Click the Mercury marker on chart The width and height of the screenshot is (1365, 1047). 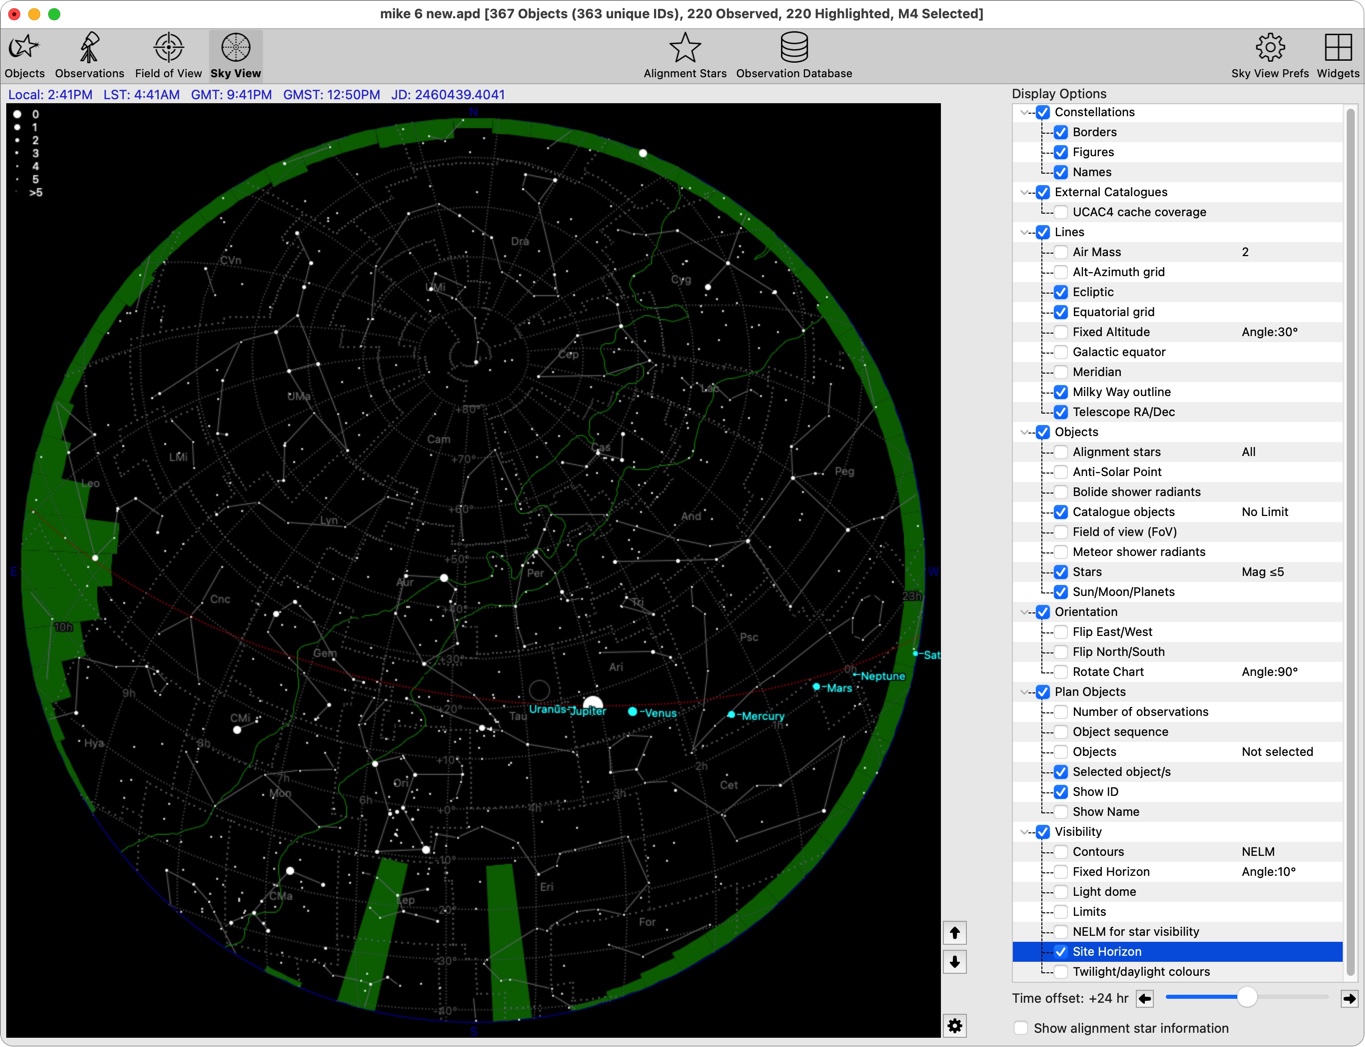pyautogui.click(x=731, y=714)
